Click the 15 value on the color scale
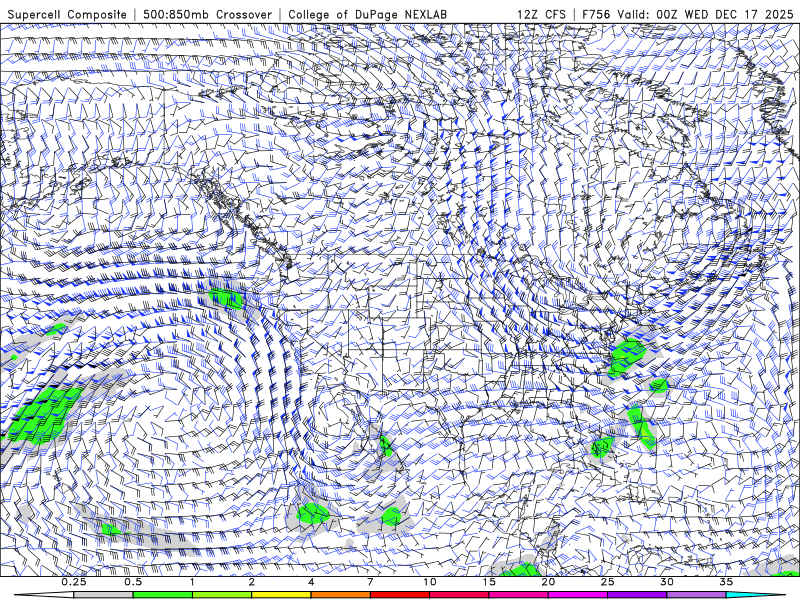This screenshot has width=800, height=600. click(x=489, y=582)
